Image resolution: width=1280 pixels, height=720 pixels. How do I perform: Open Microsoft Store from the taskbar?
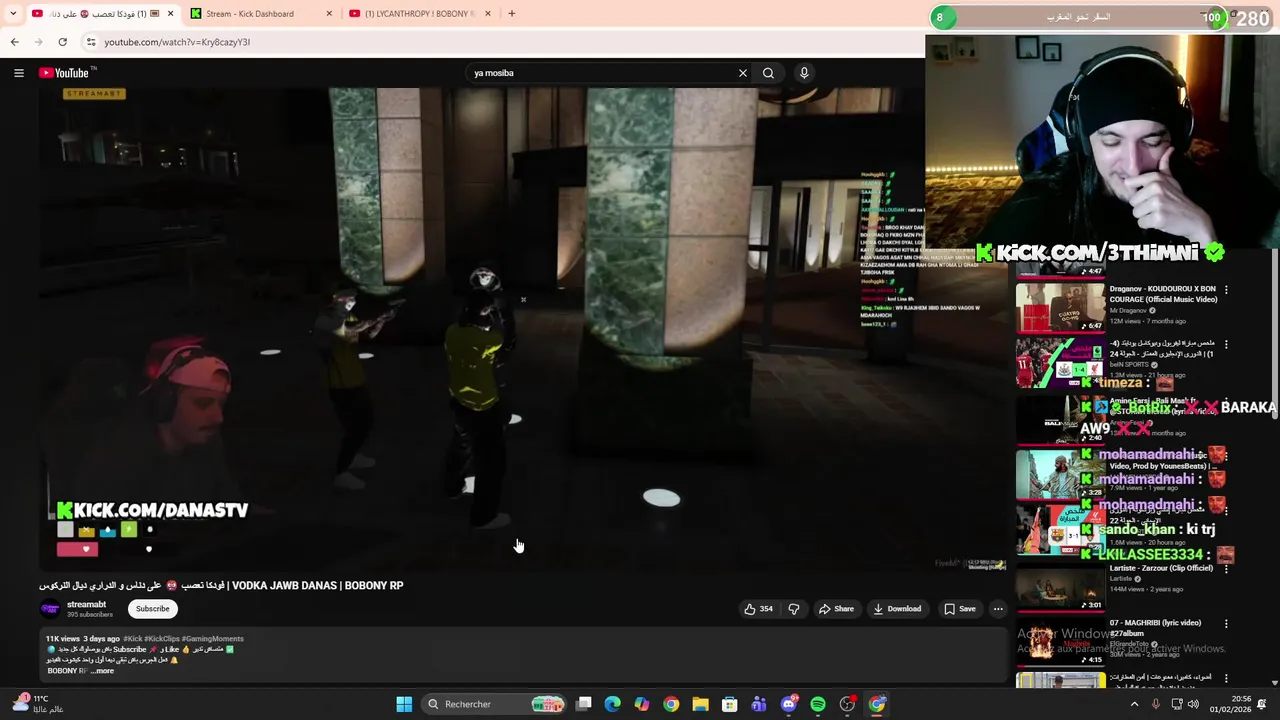730,704
